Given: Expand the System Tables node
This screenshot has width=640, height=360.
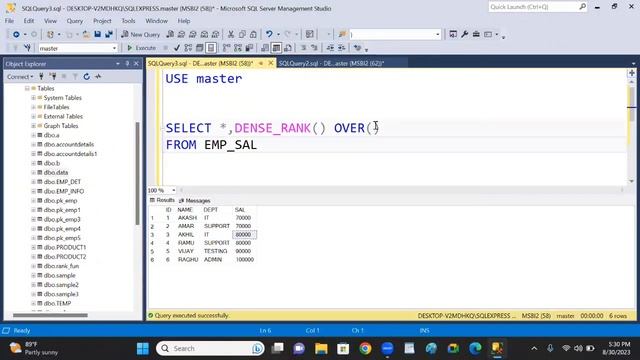Looking at the screenshot, I should point(33,98).
